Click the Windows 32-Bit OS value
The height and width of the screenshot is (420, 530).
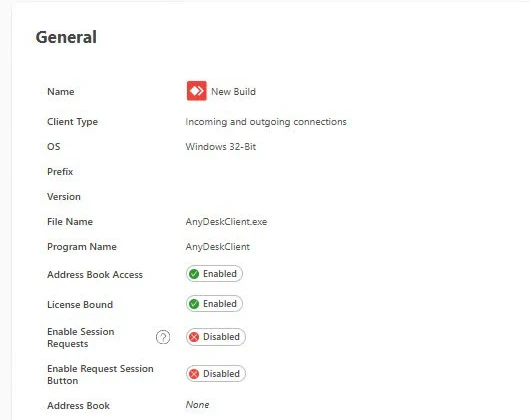[x=221, y=147]
